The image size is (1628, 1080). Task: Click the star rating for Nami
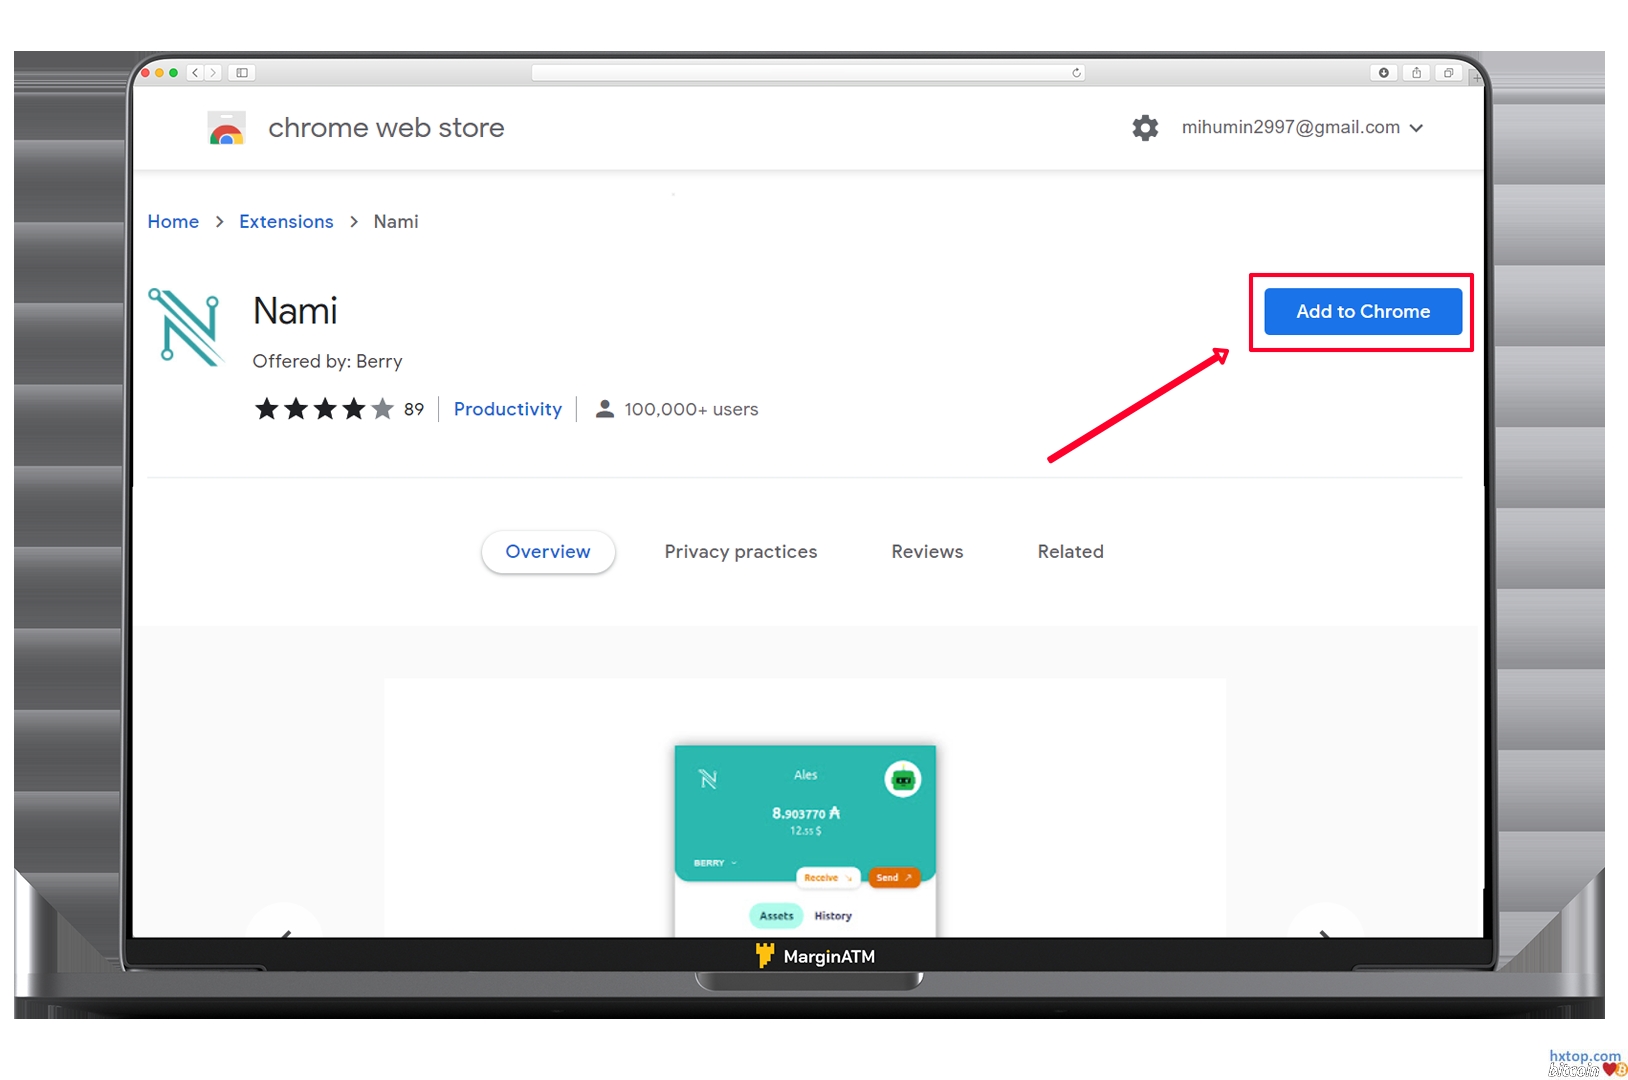click(x=324, y=409)
